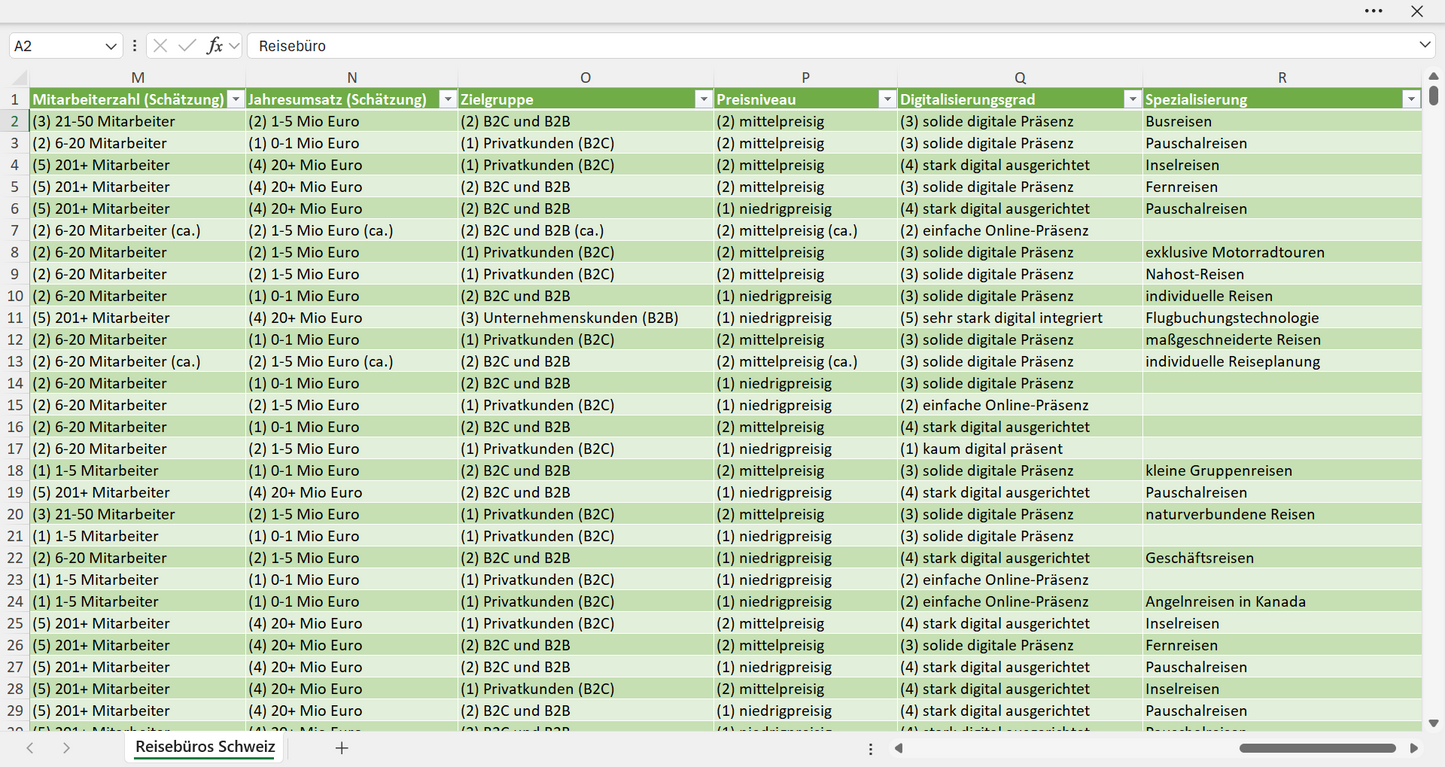
Task: Add a new sheet with the plus icon
Action: pyautogui.click(x=342, y=748)
